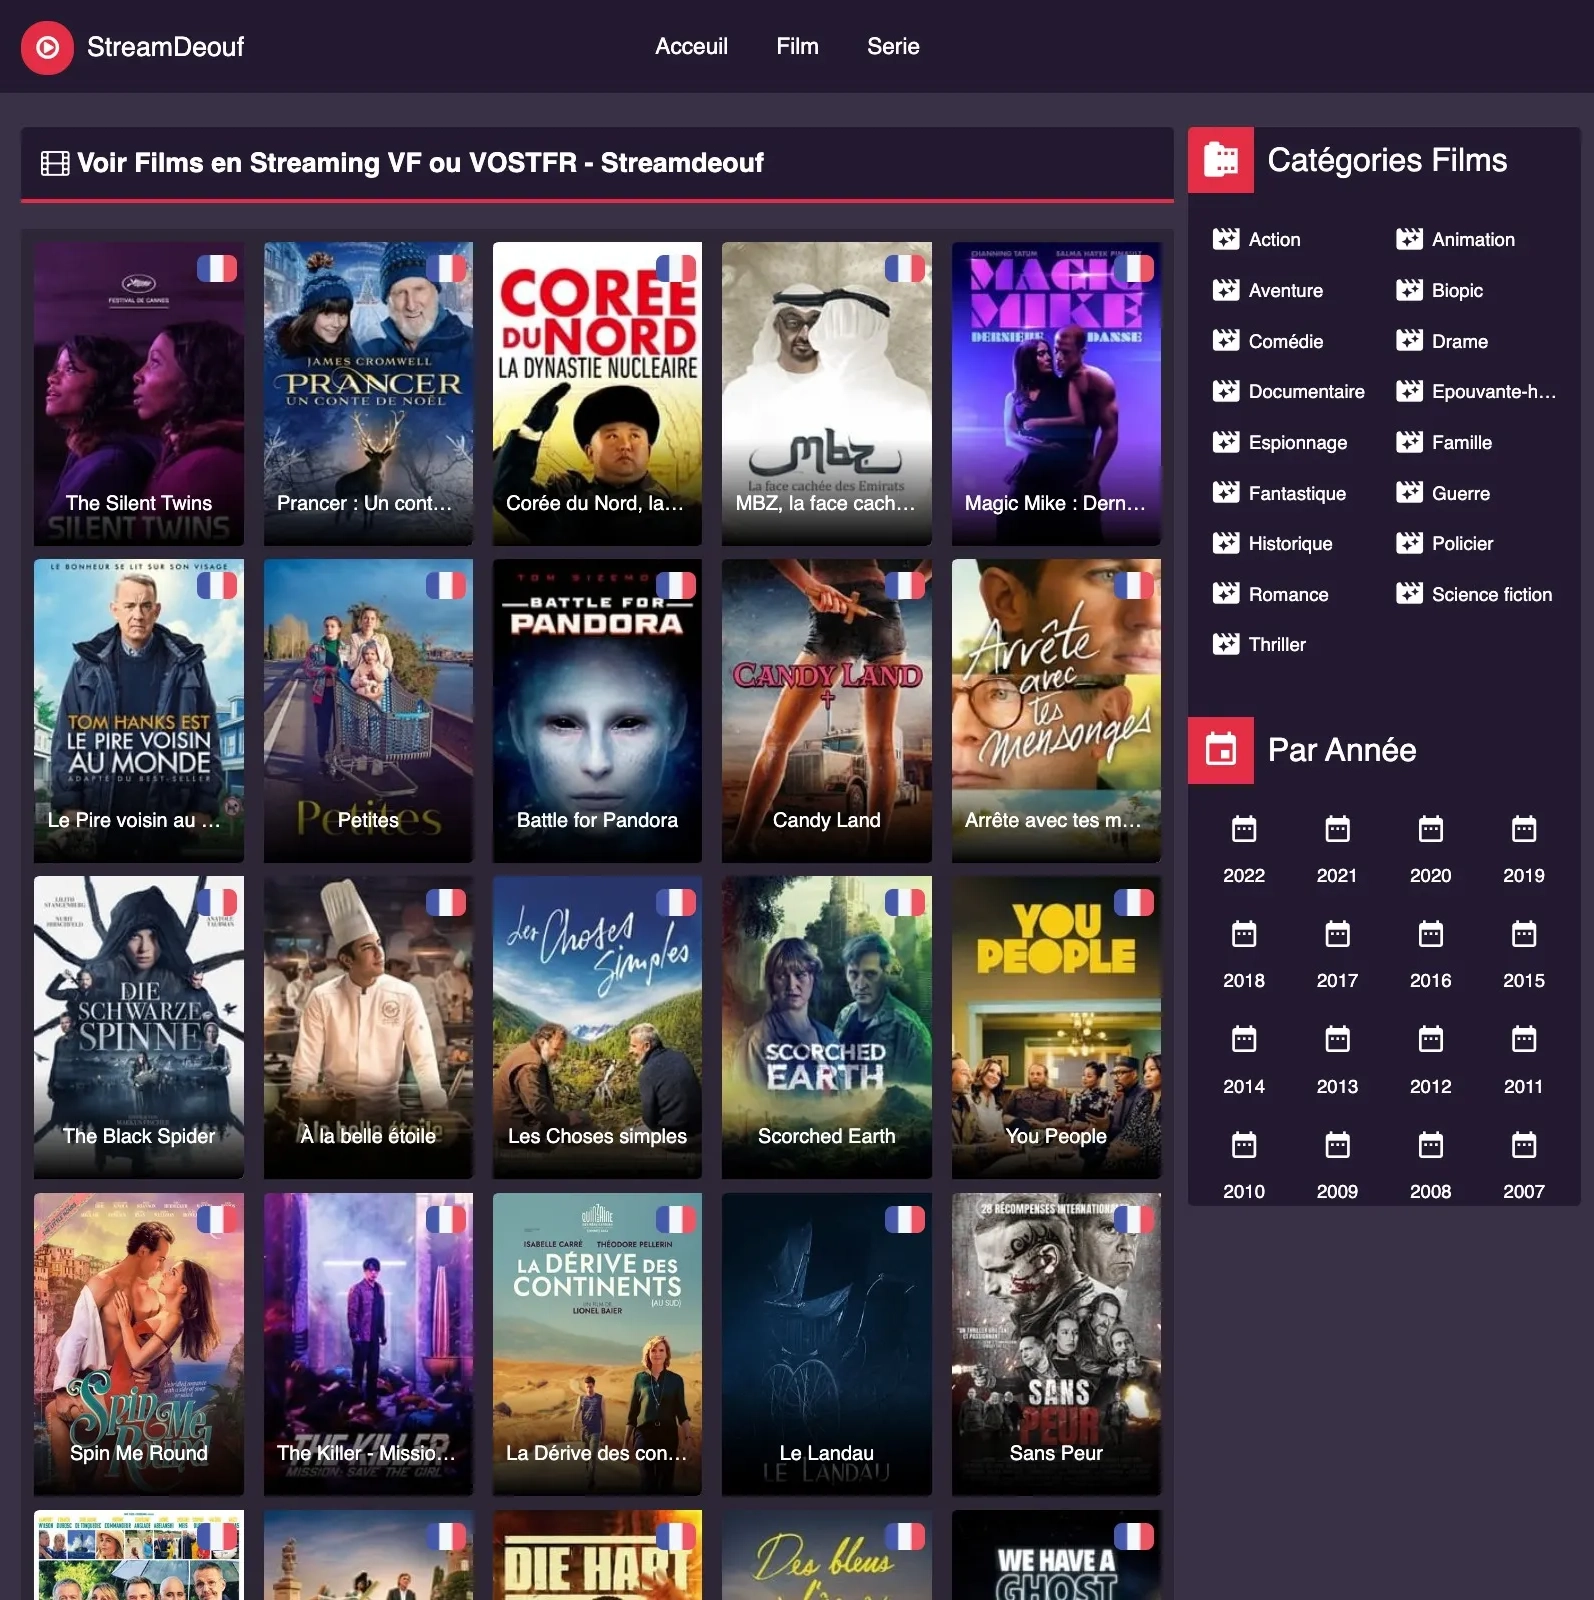Select year 2009 label

(1337, 1192)
